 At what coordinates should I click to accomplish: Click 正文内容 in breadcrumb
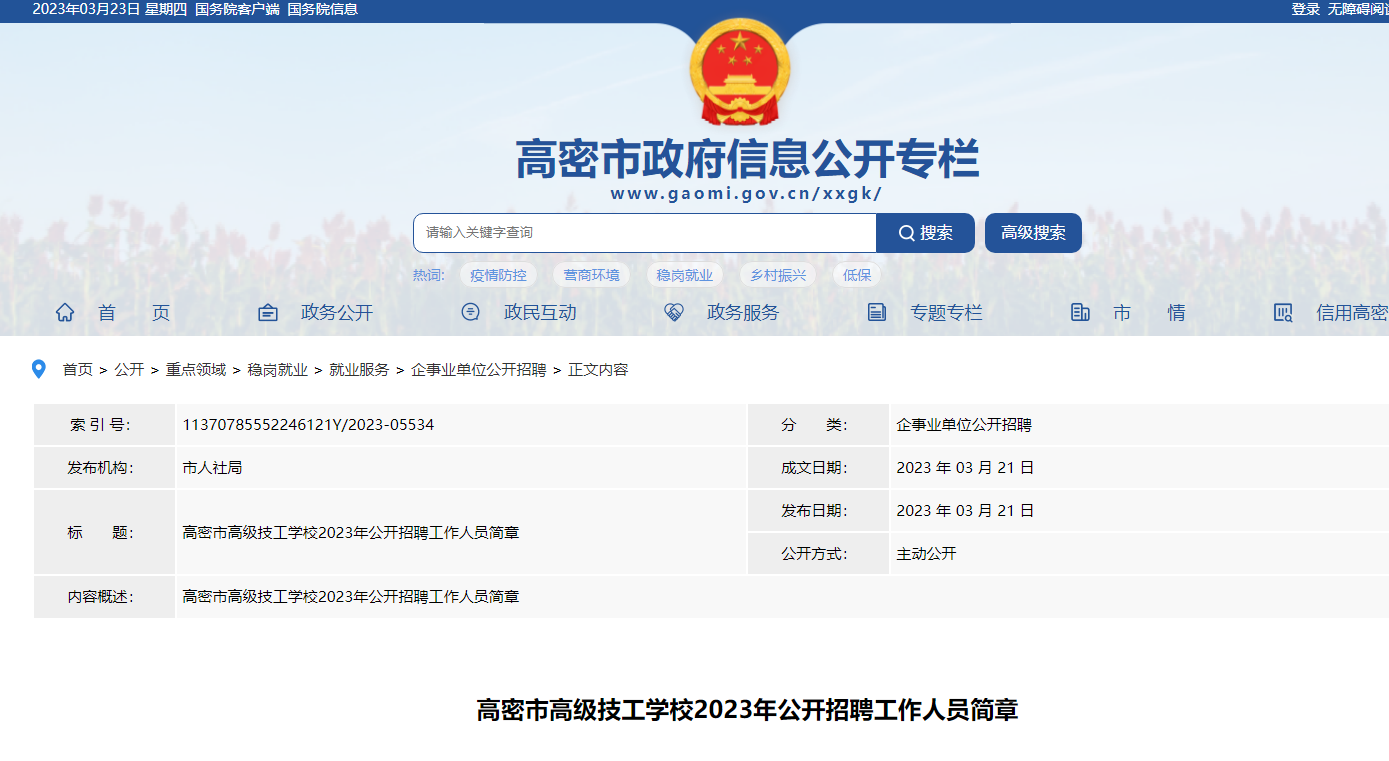pyautogui.click(x=598, y=369)
